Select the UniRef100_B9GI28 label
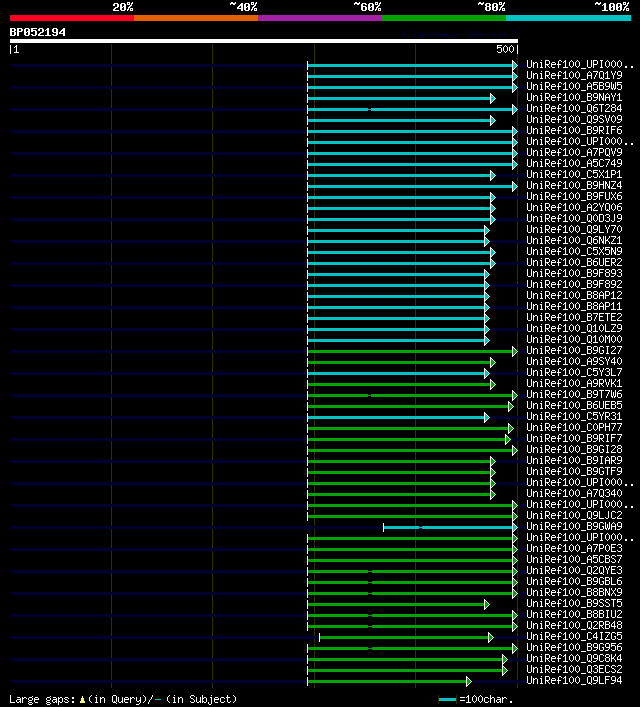 click(x=574, y=450)
